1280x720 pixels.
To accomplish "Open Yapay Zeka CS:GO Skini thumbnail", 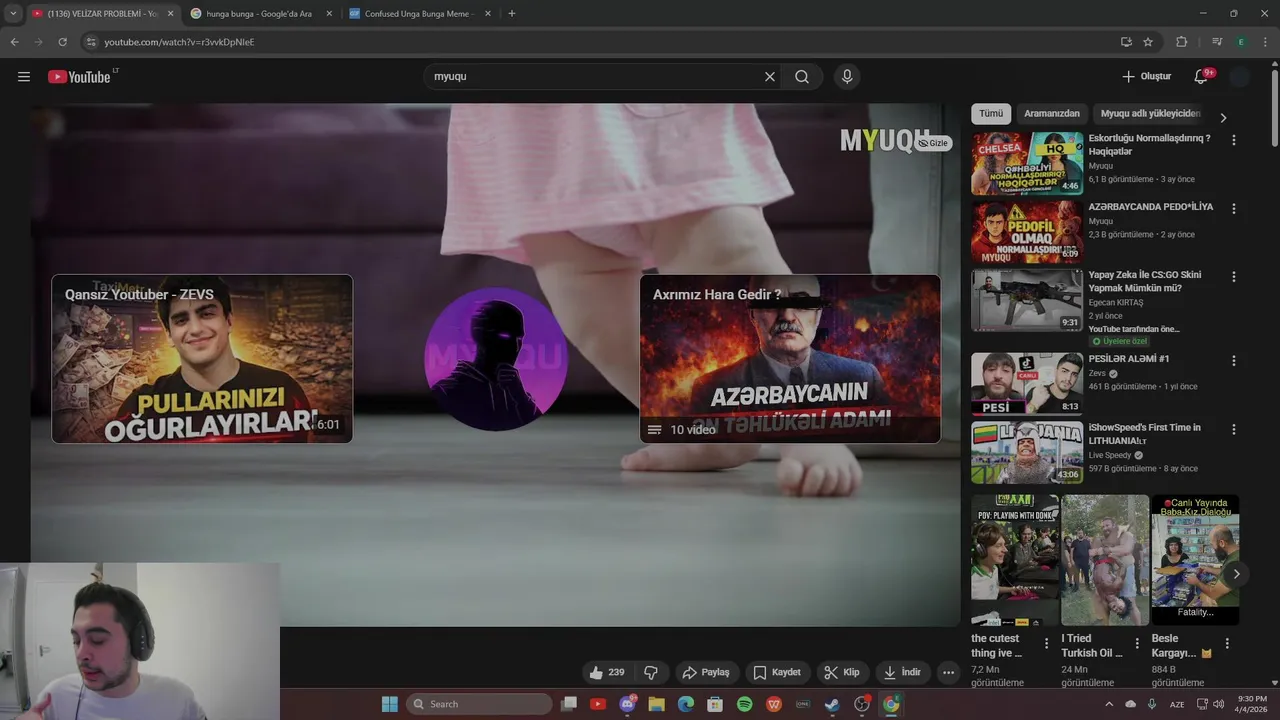I will tap(1027, 300).
